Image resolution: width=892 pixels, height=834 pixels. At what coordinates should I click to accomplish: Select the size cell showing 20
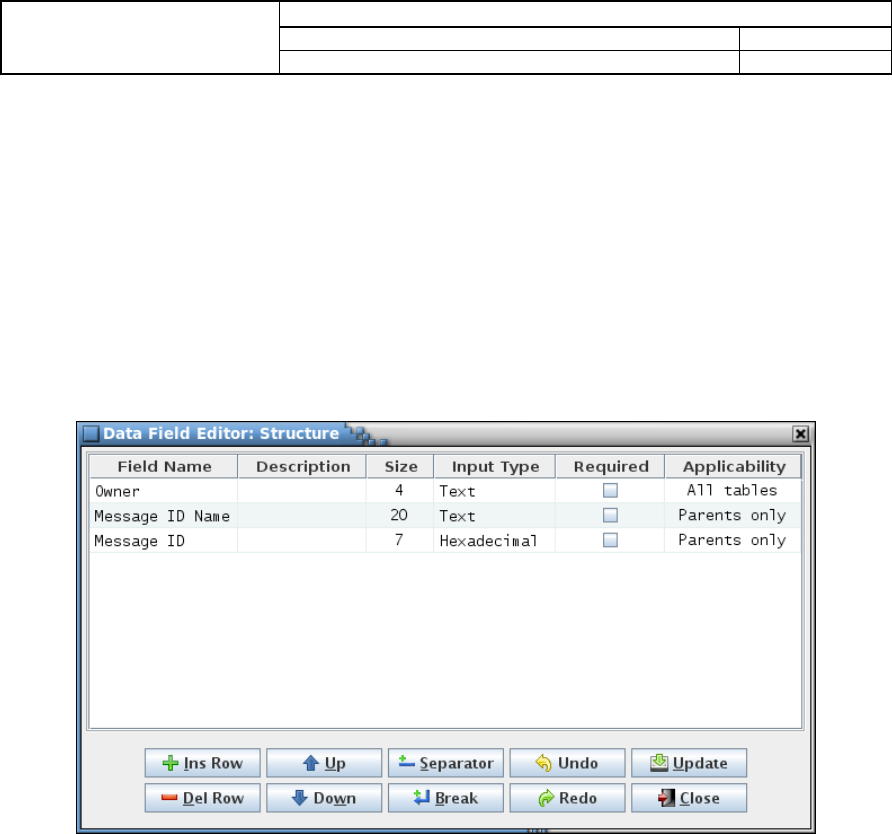pos(400,515)
